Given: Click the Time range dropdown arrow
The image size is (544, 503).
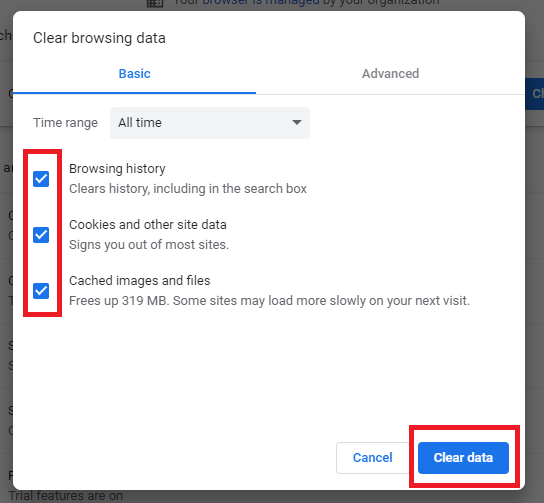Looking at the screenshot, I should click(297, 122).
